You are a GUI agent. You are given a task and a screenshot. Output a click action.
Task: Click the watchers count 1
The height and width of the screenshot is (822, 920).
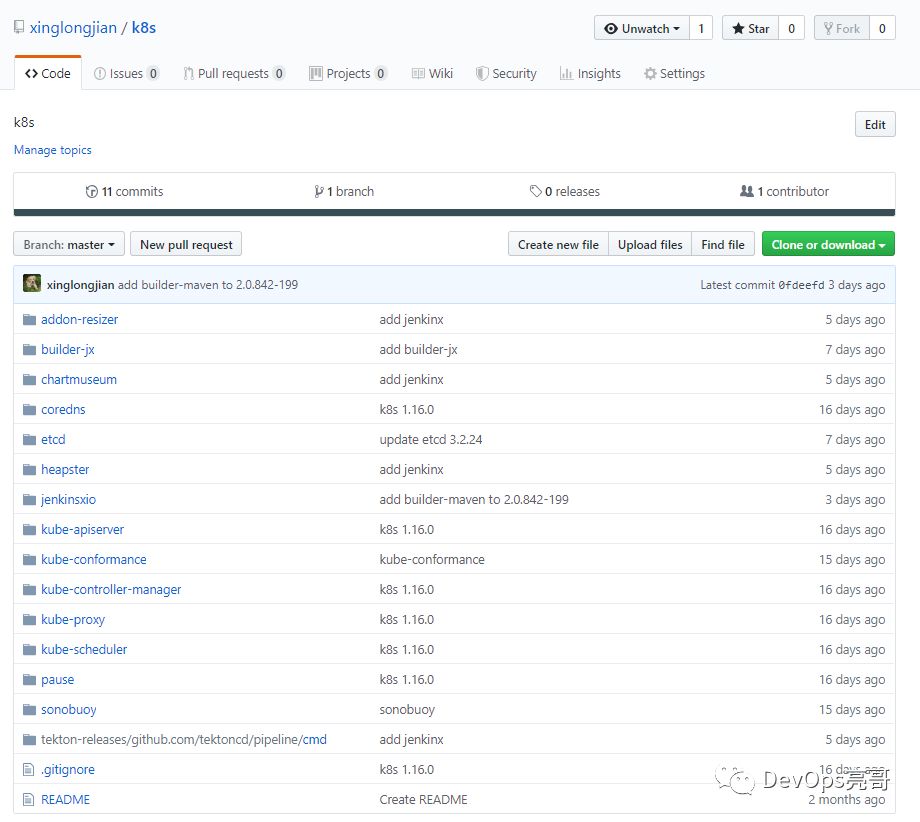click(x=701, y=28)
